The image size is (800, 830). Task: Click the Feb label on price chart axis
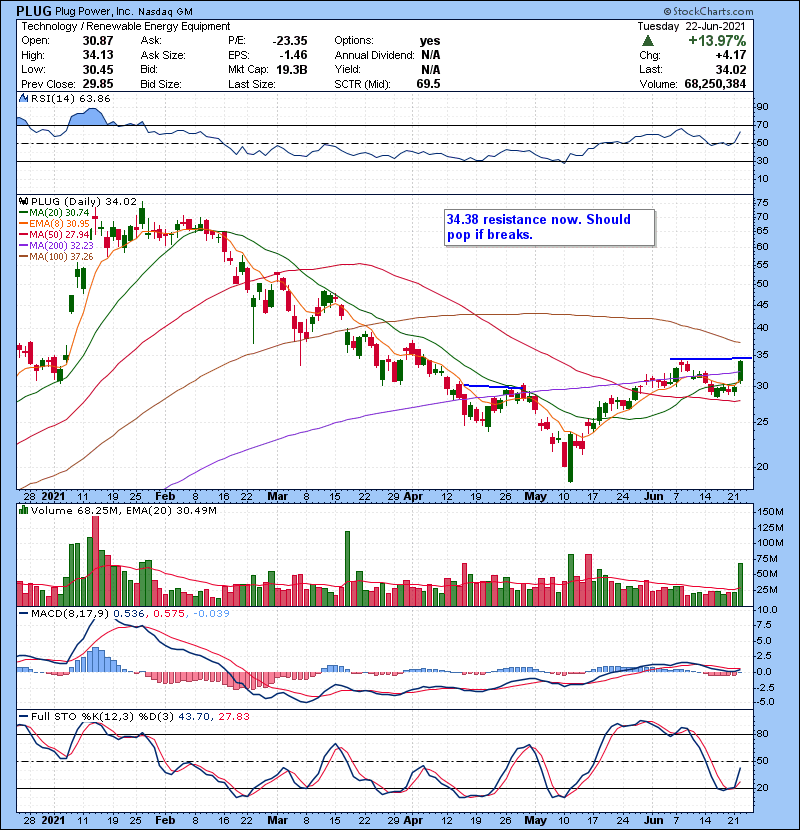165,497
